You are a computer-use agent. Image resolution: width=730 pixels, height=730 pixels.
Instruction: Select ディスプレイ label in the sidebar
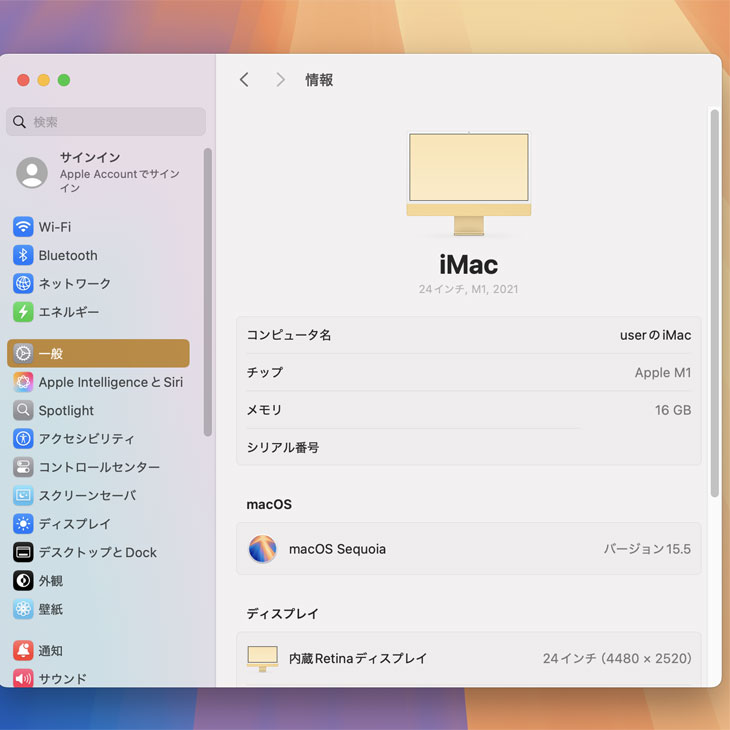tap(74, 524)
